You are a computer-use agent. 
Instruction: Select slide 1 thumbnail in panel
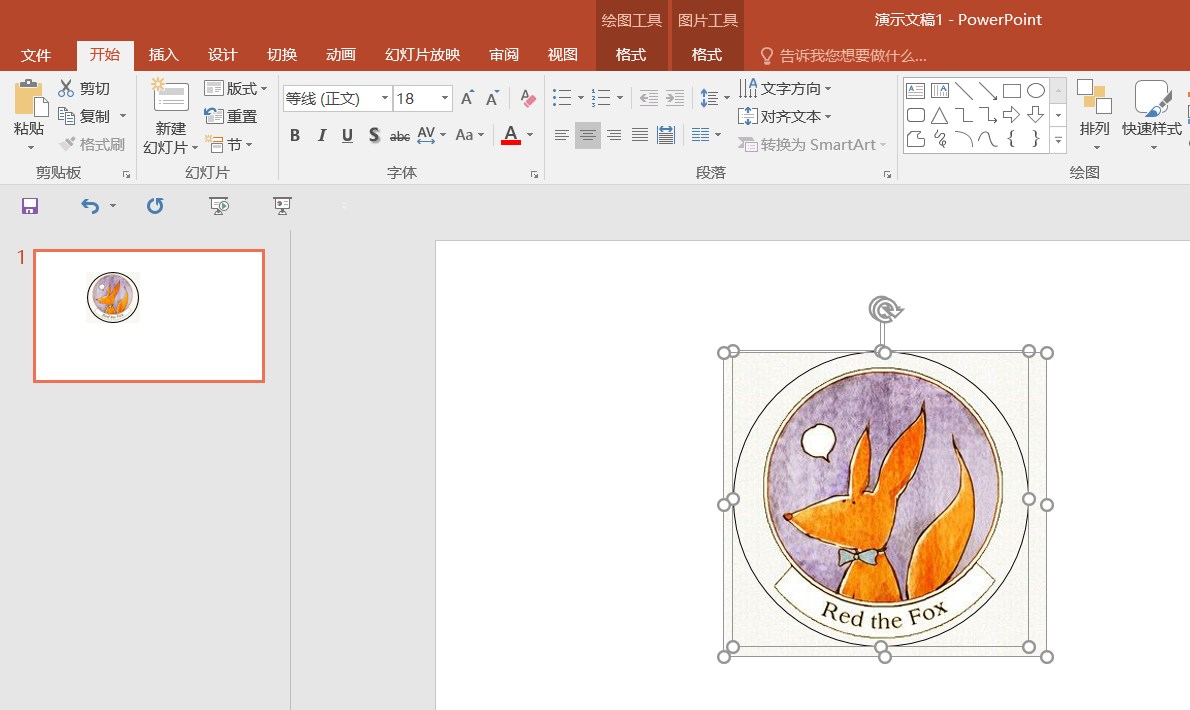pos(149,316)
